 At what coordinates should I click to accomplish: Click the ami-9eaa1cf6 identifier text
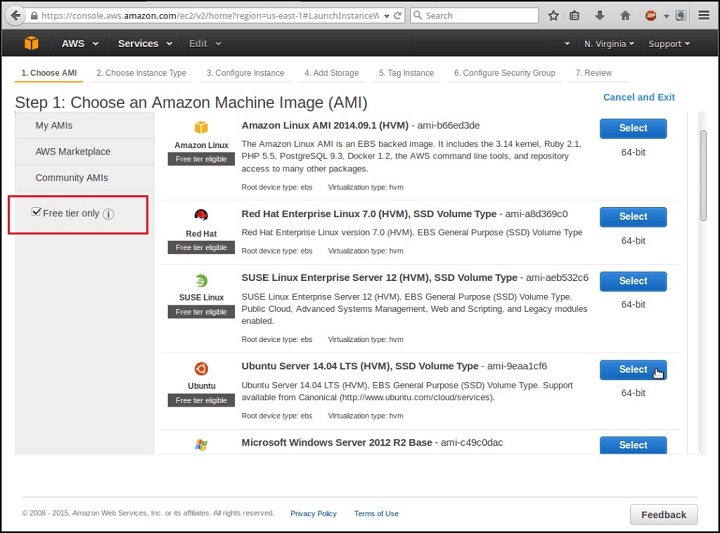point(517,366)
